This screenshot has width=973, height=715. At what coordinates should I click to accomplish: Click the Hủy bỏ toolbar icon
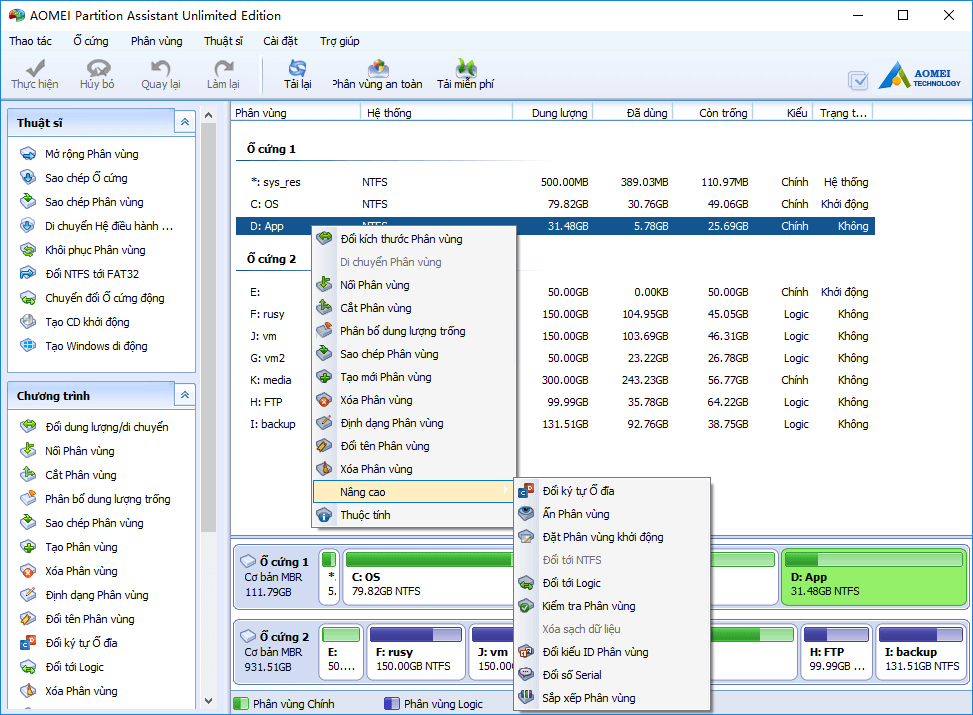(98, 68)
